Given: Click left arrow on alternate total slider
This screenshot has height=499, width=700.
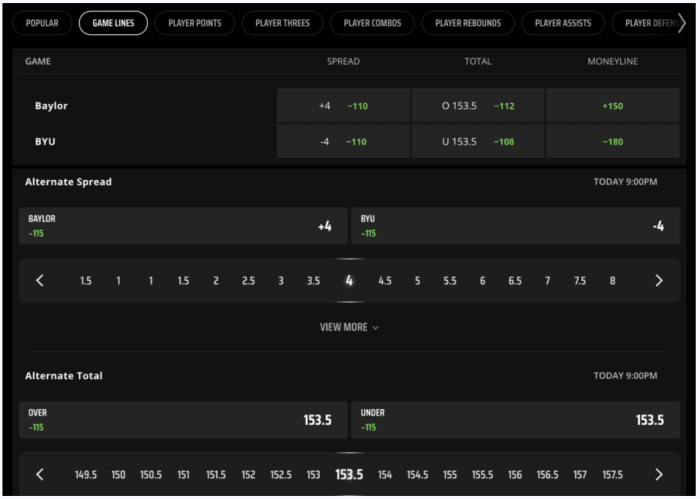Looking at the screenshot, I should [40, 474].
